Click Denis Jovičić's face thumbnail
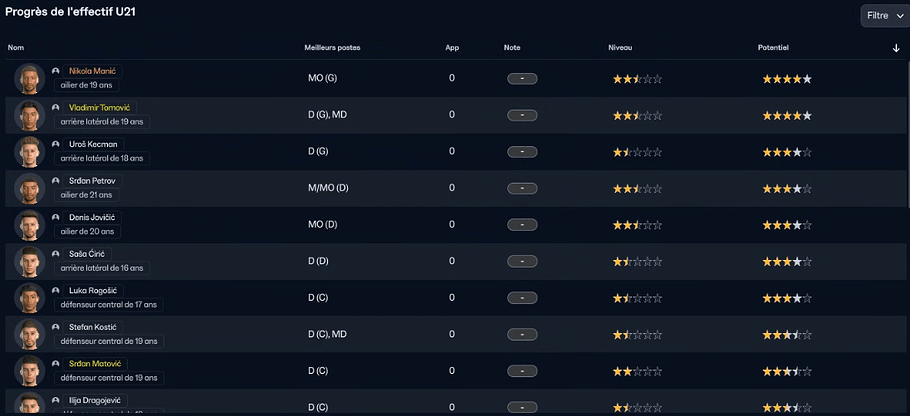Screen dimensions: 910x416 pyautogui.click(x=30, y=225)
